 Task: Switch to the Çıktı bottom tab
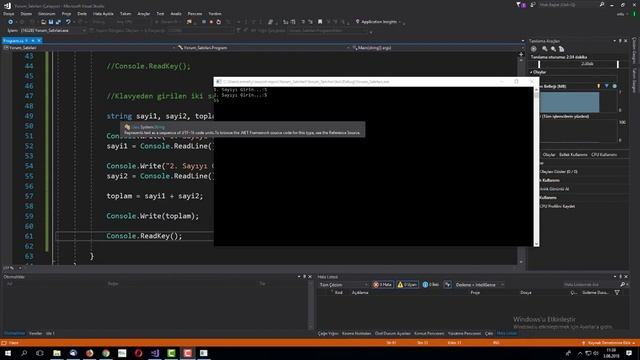click(x=489, y=333)
